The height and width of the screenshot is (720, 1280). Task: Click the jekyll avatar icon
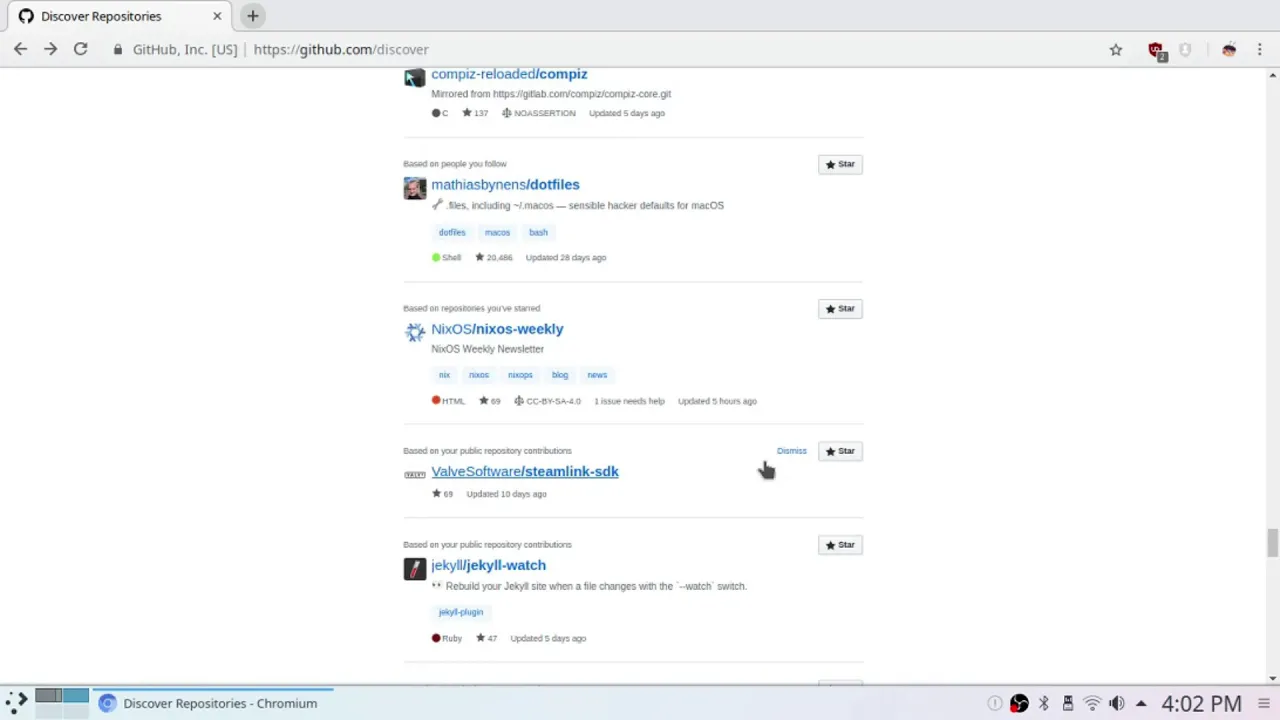(x=414, y=569)
